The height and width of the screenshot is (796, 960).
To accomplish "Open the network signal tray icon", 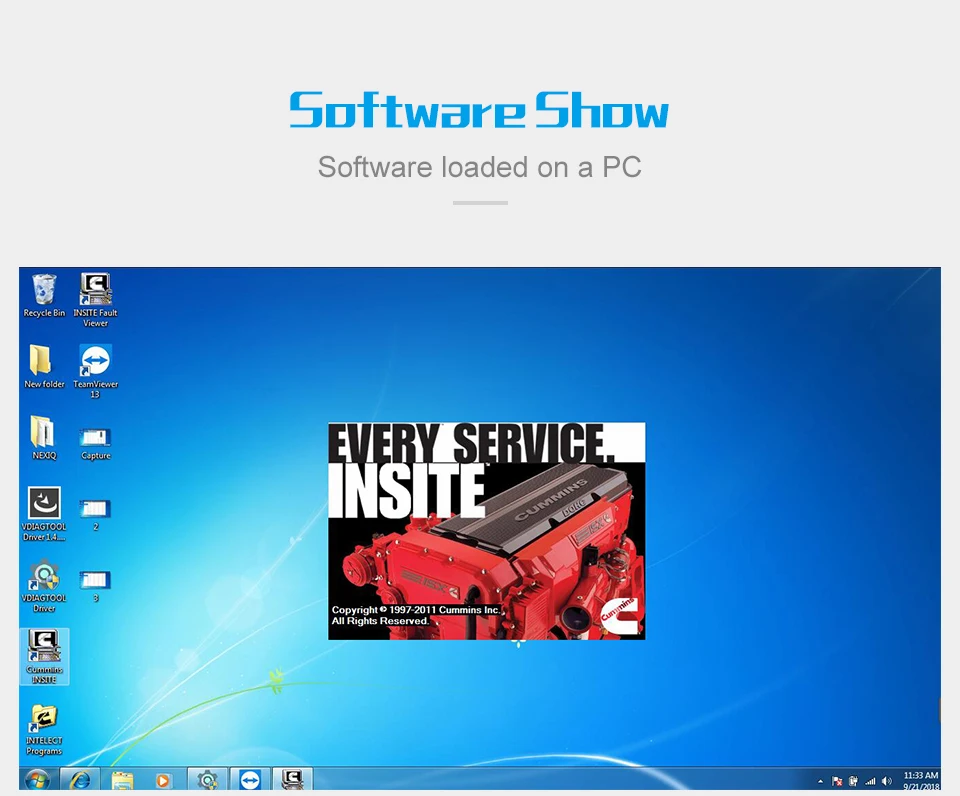I will (870, 781).
